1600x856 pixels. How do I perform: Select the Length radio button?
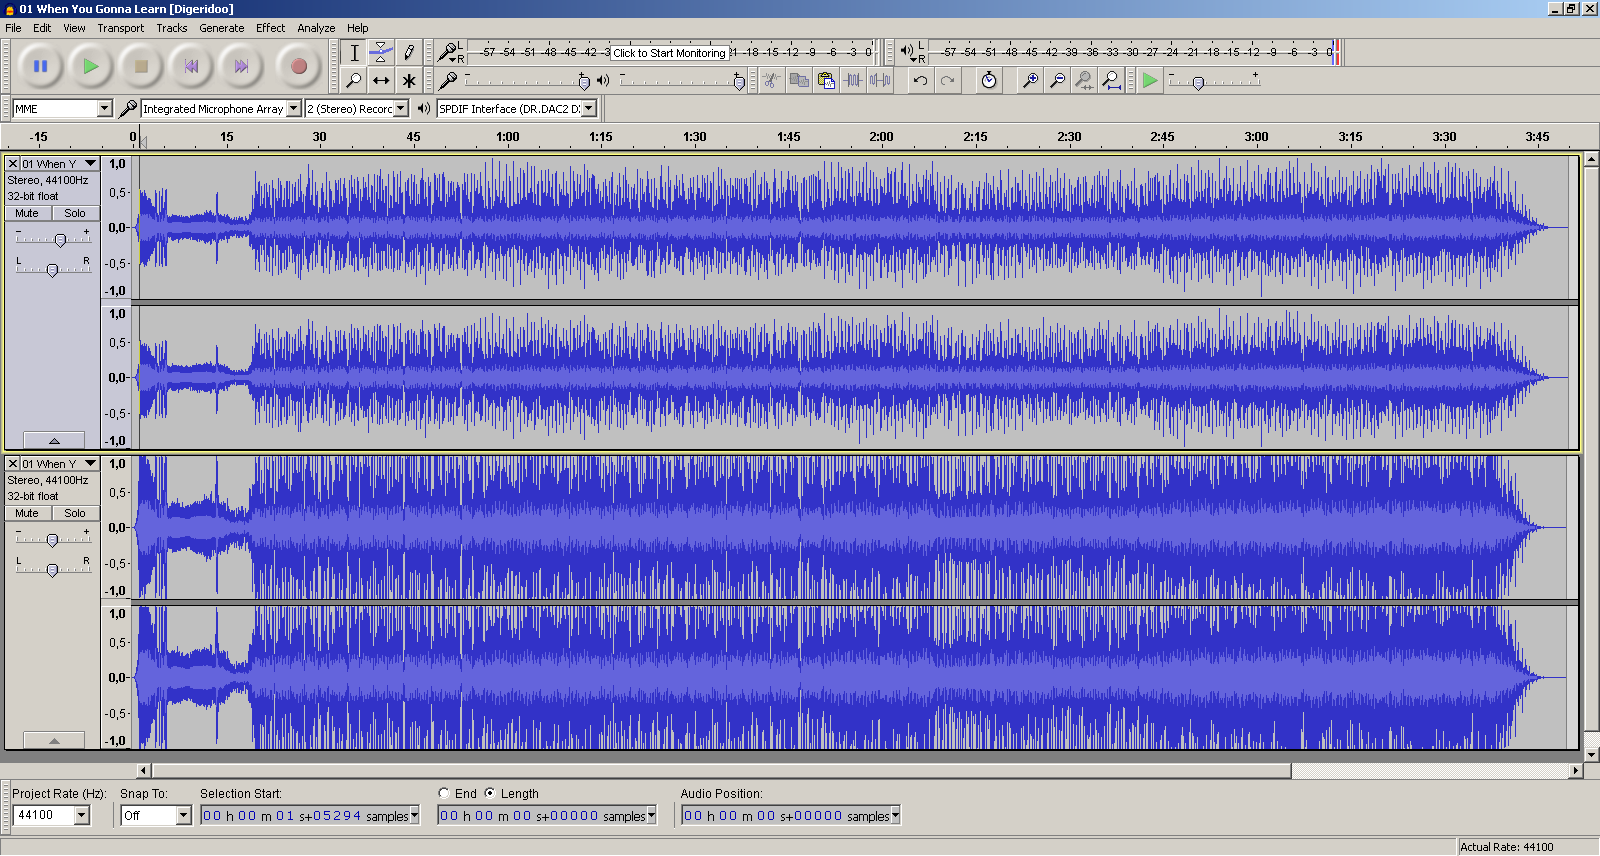pos(490,793)
